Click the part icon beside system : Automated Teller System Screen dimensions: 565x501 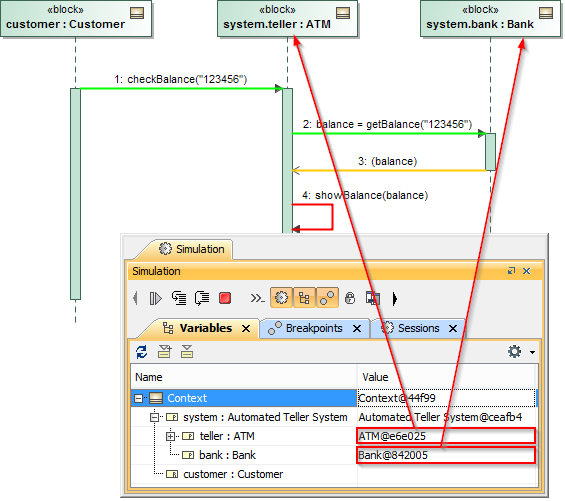172,417
